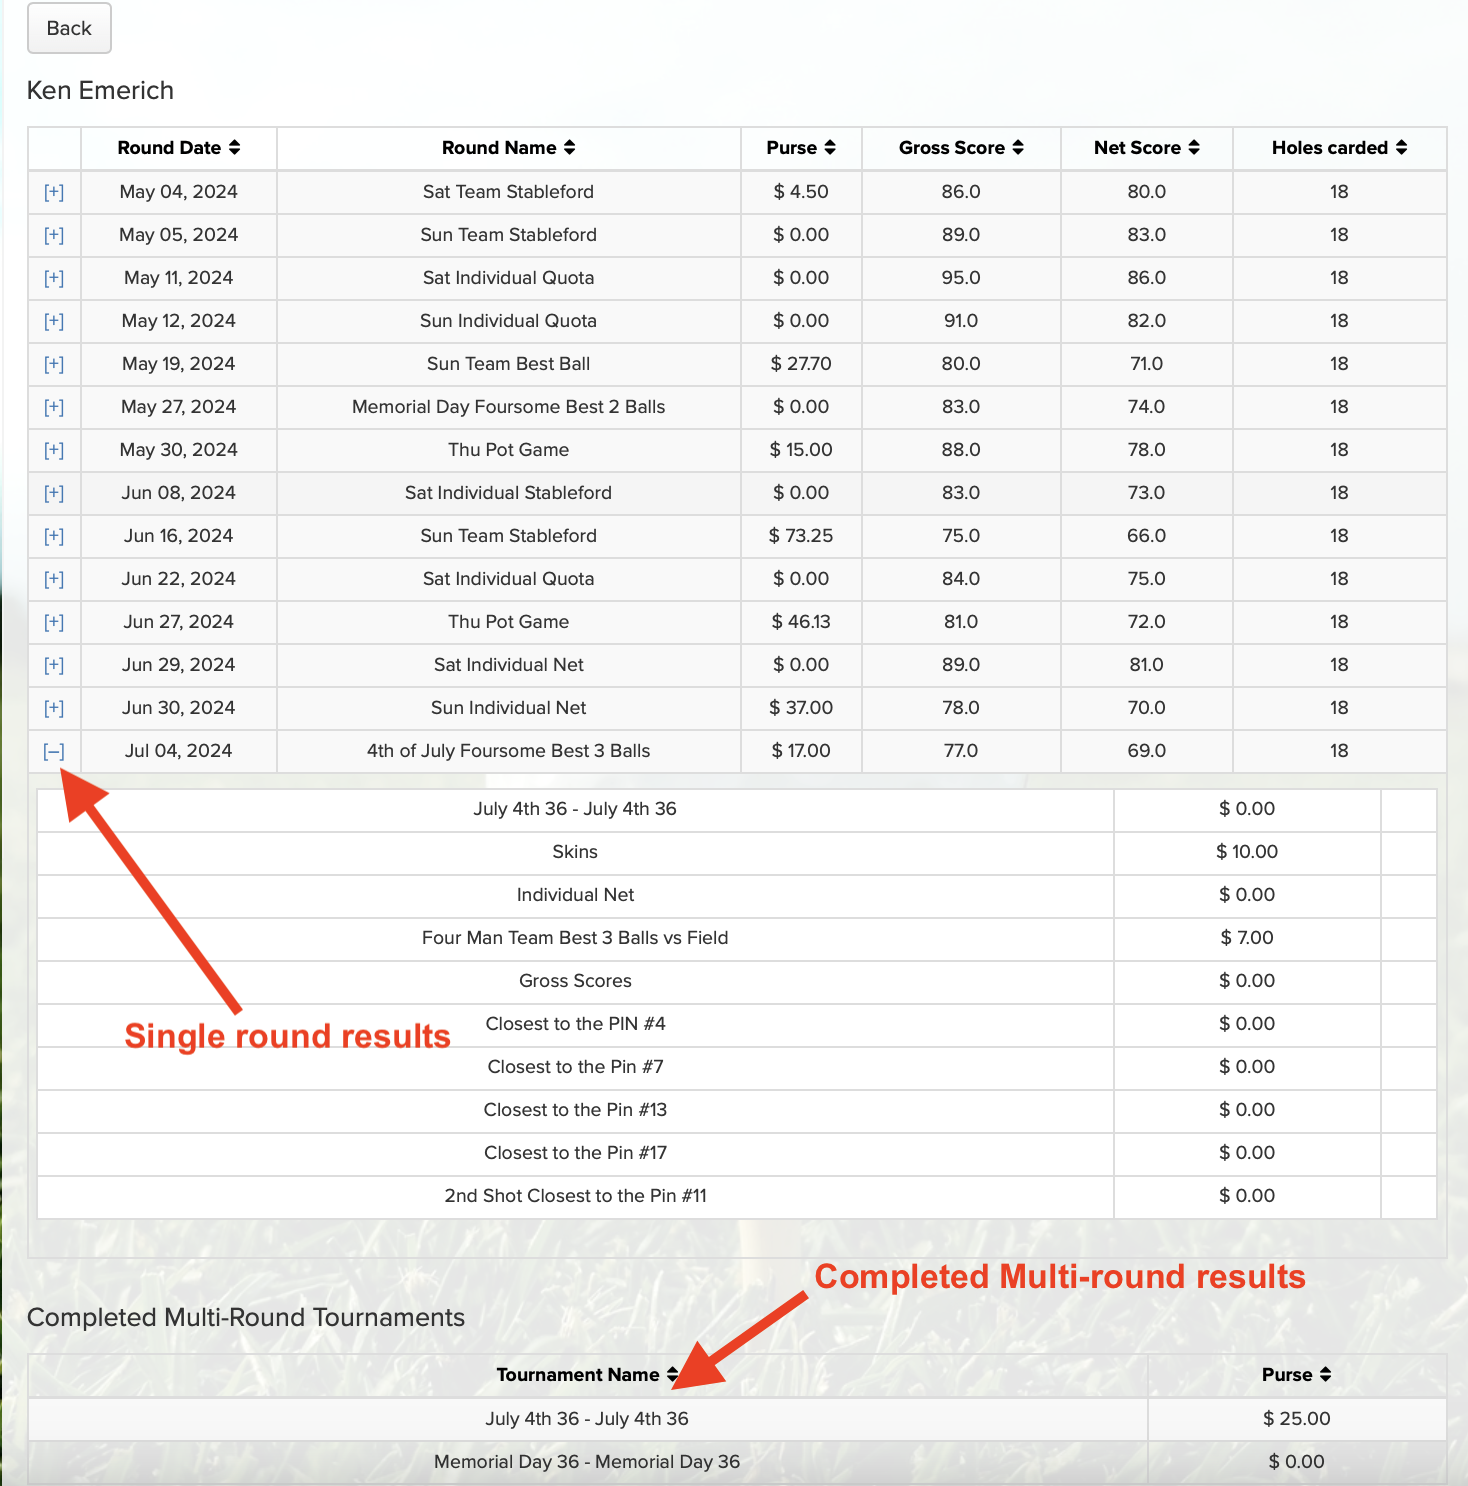Click the 77.0 gross score value

tap(961, 751)
